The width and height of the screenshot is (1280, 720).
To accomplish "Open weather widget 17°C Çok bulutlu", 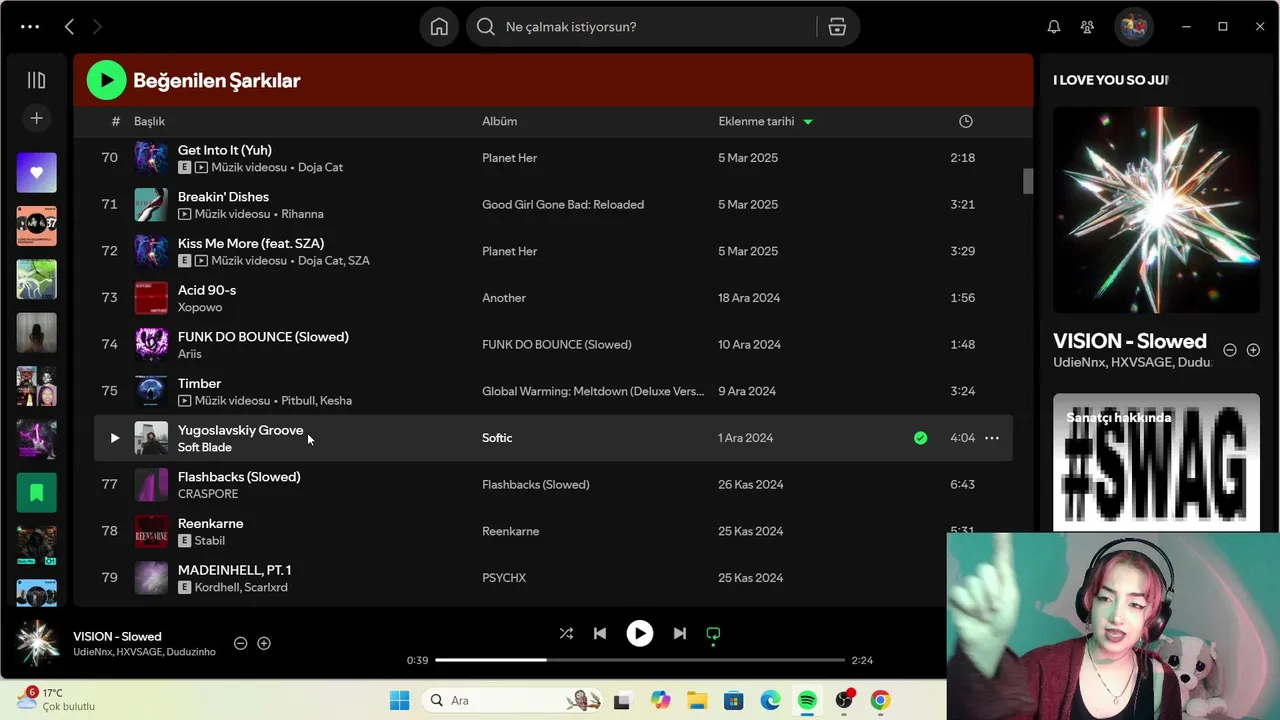I will 56,699.
